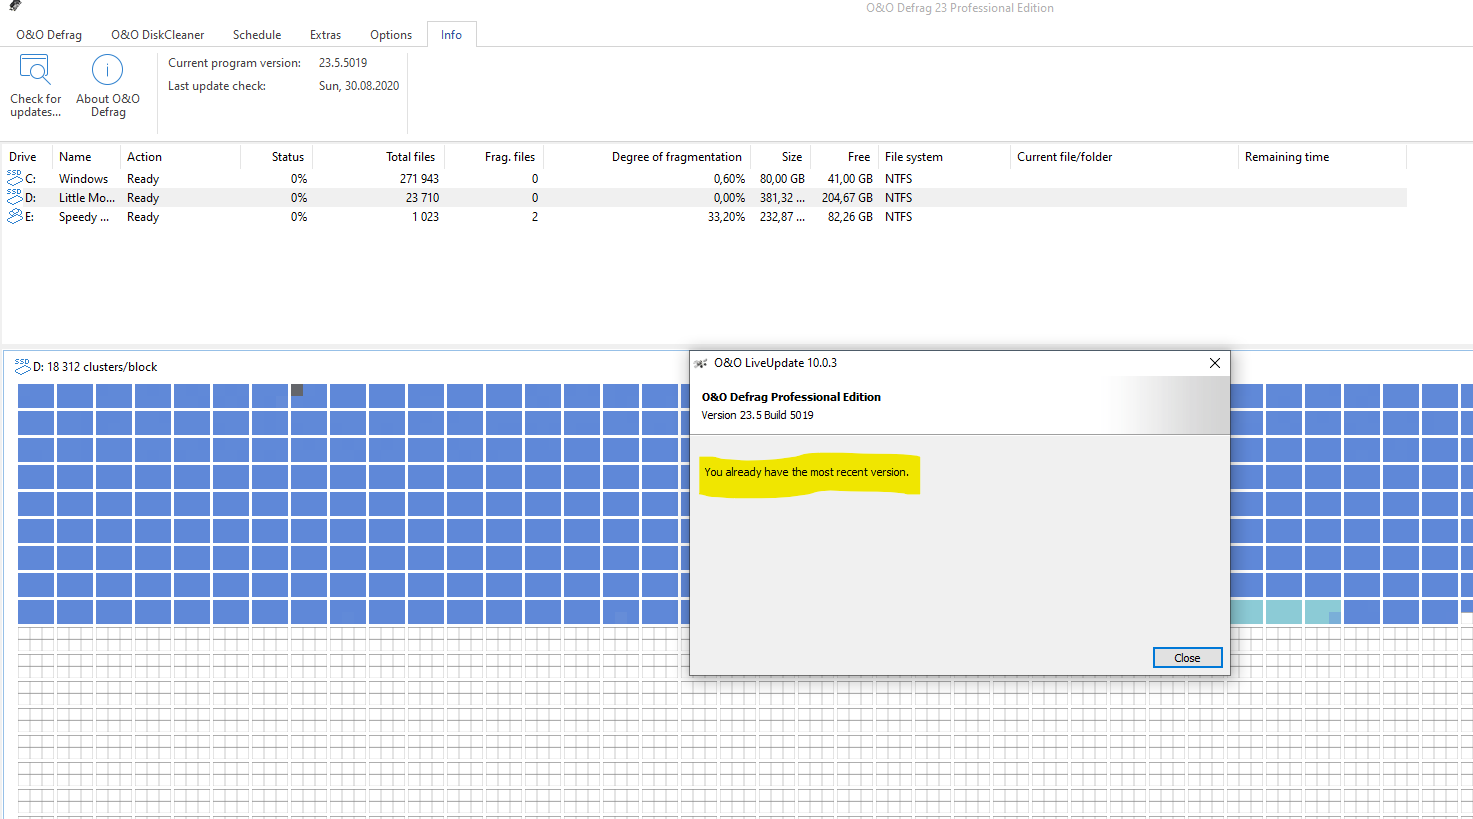Close the LiveUpdate dialog with X
The width and height of the screenshot is (1473, 819).
click(x=1214, y=363)
